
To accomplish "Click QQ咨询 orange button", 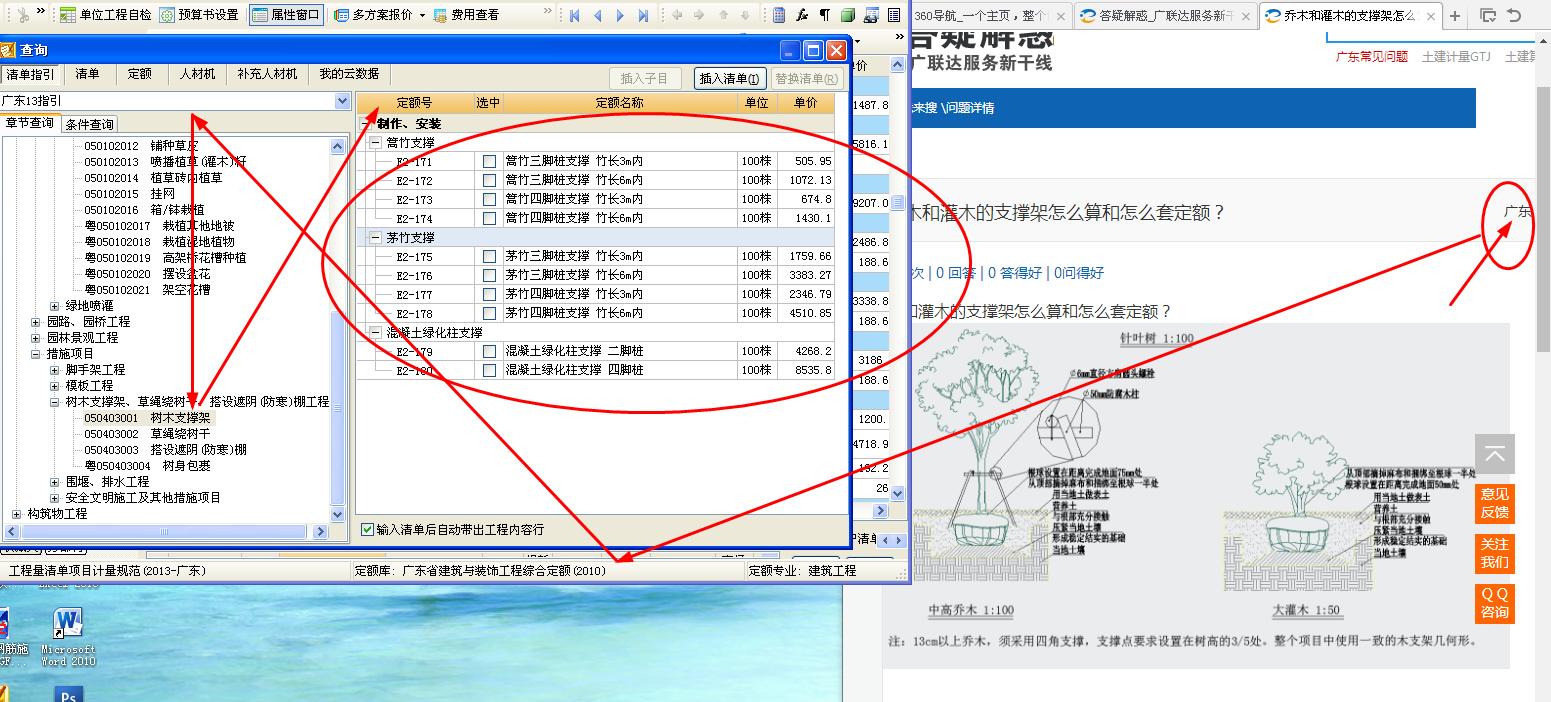I will 1495,603.
